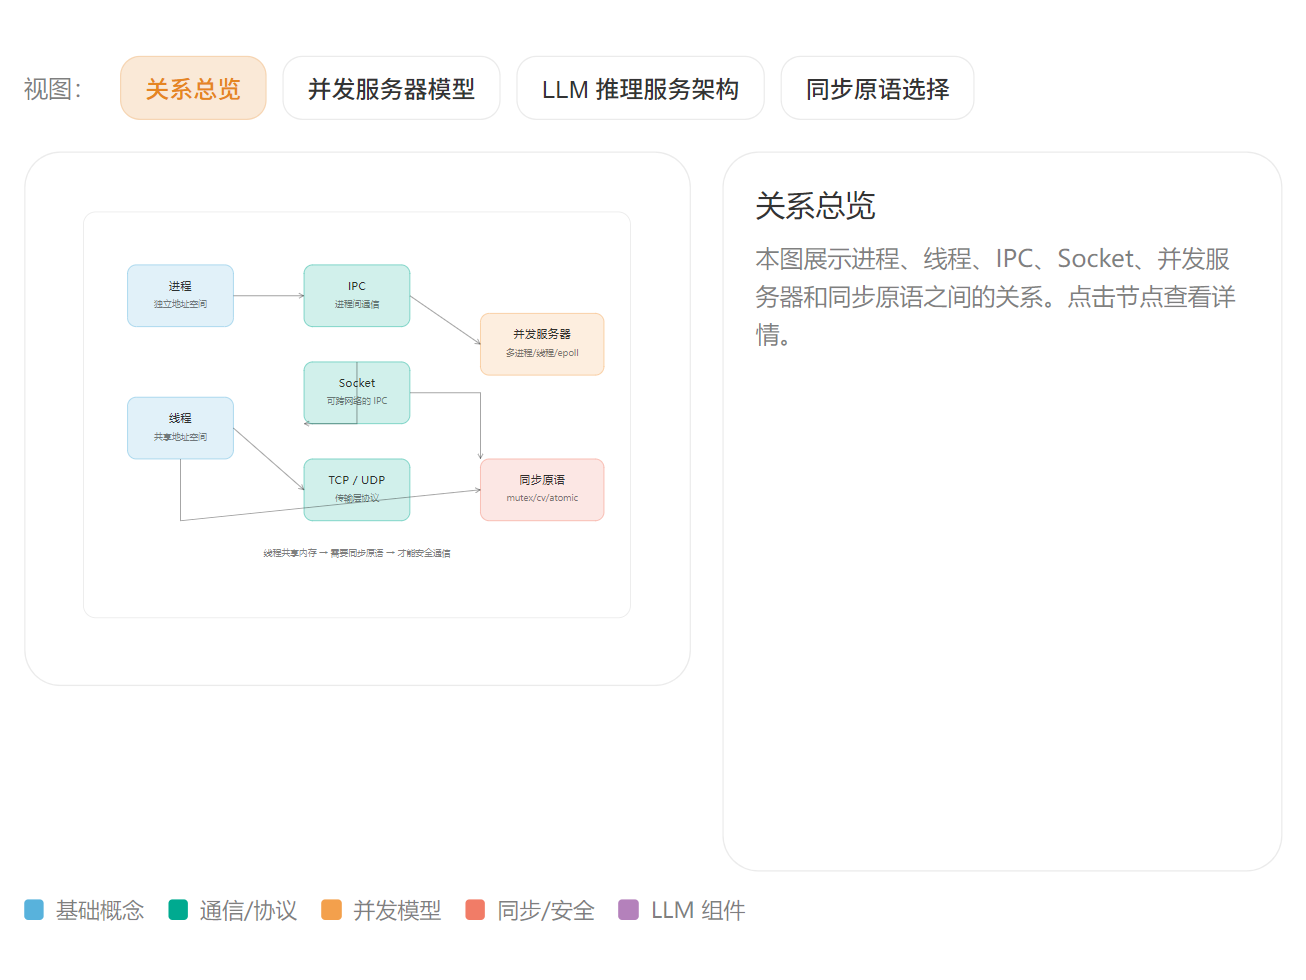
Task: Click the purple LLM 组件 legend swatch
Action: [628, 909]
